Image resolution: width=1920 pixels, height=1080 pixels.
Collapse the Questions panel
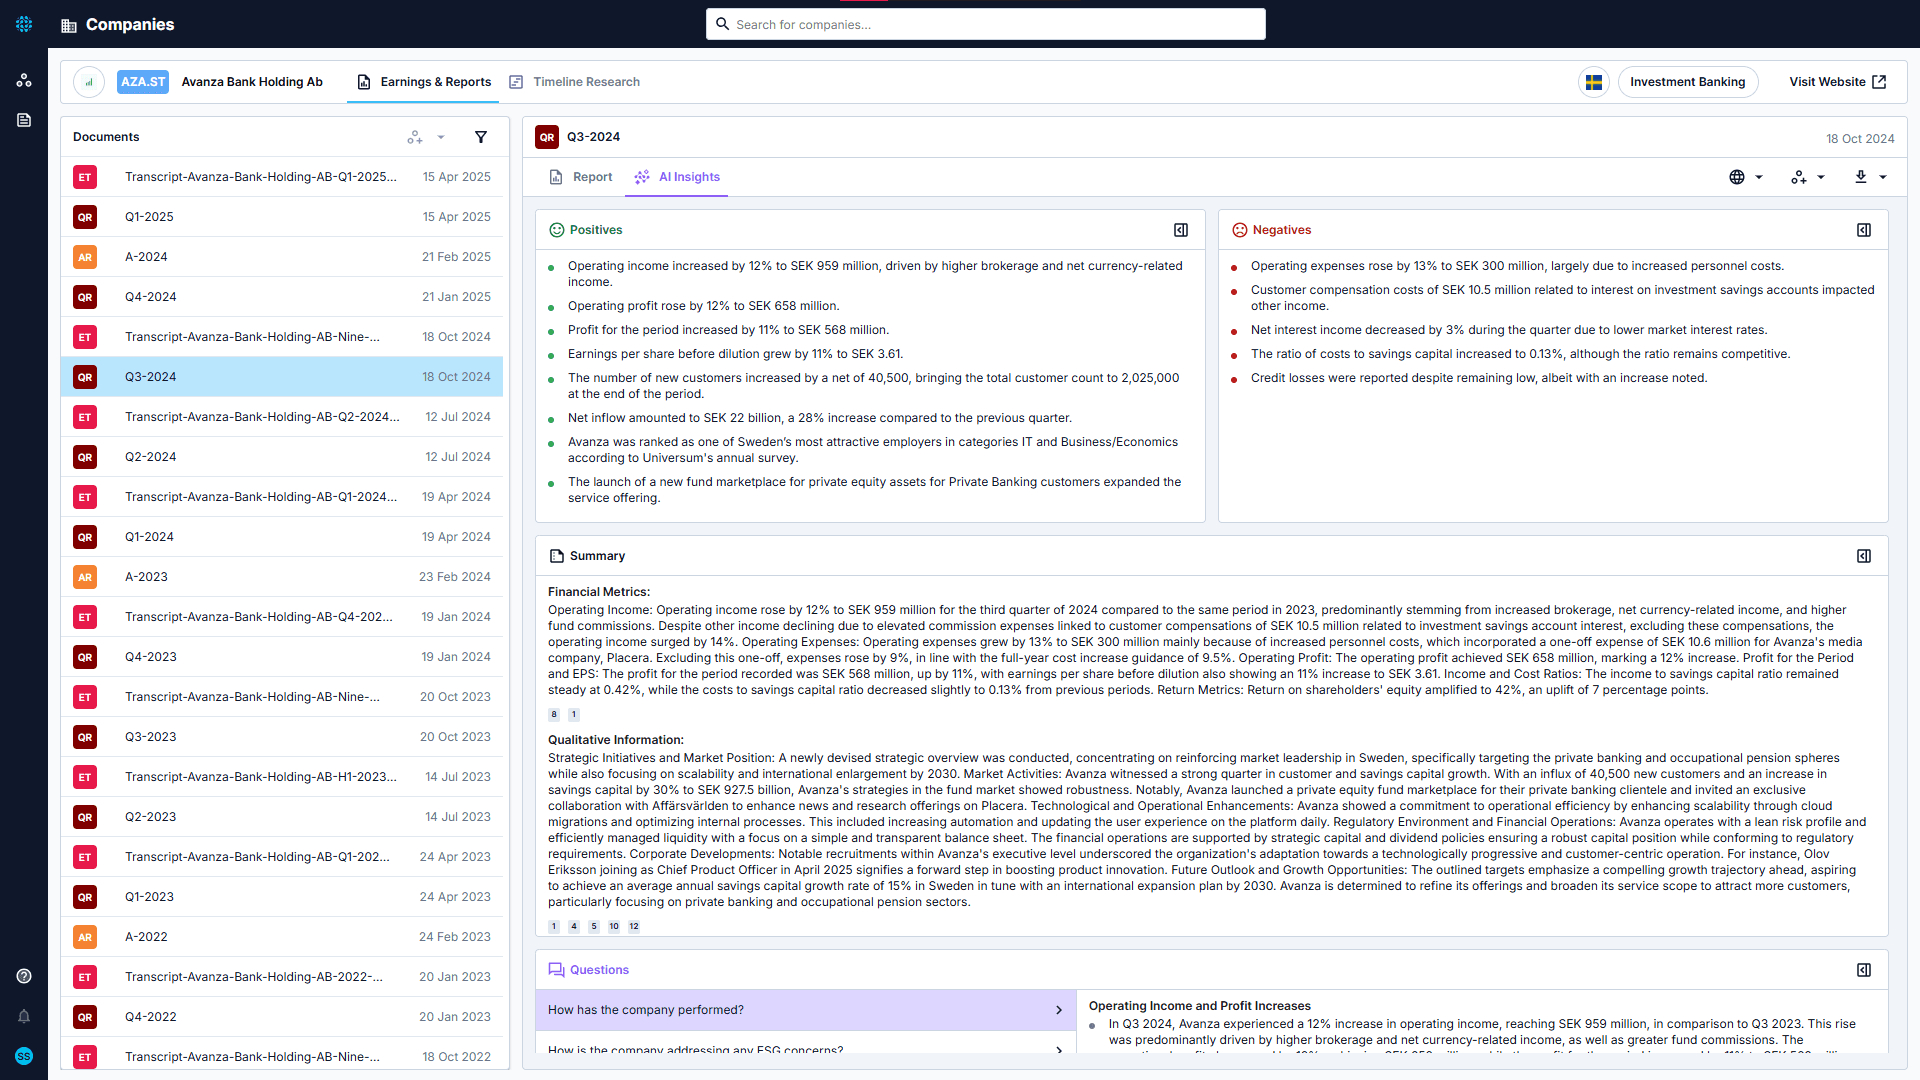(1864, 970)
